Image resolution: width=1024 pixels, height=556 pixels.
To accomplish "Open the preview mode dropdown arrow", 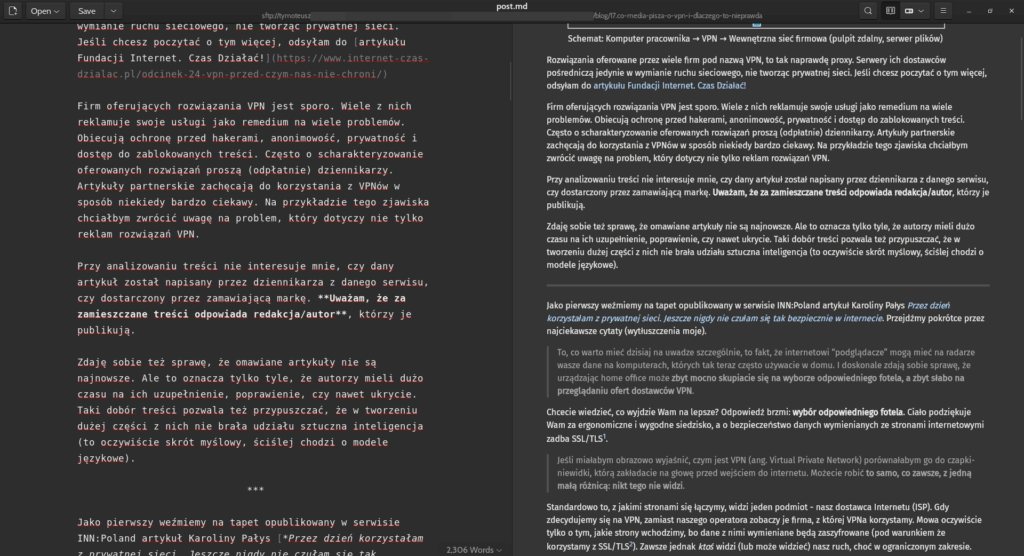I will (921, 10).
